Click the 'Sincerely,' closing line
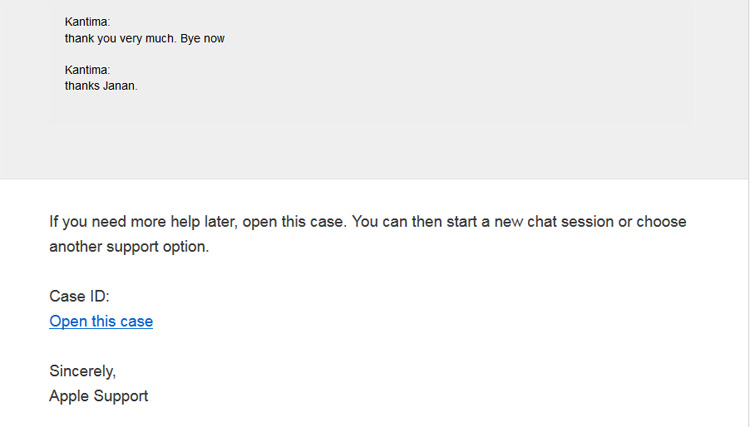Viewport: 750px width, 427px height. click(82, 371)
